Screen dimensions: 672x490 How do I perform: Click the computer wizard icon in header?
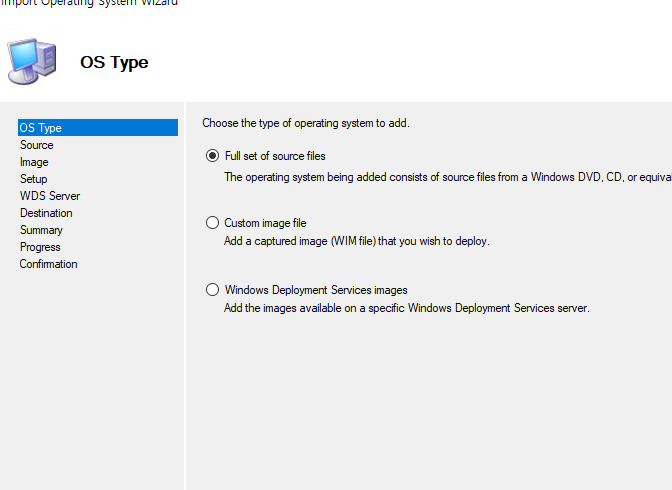pyautogui.click(x=32, y=61)
